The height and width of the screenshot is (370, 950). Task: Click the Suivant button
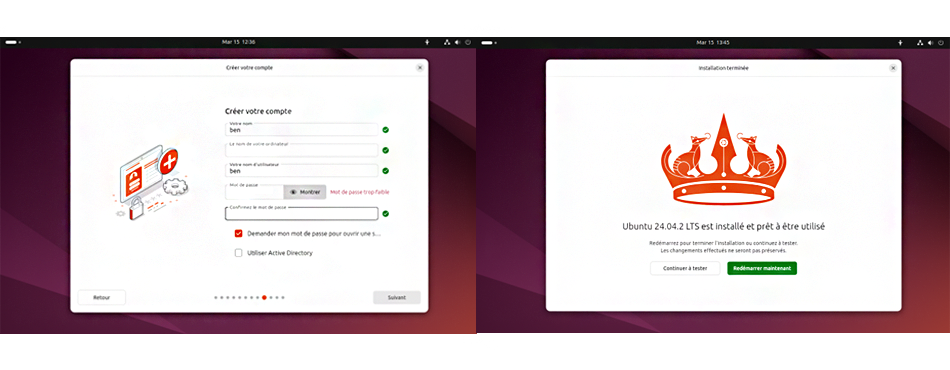[397, 298]
